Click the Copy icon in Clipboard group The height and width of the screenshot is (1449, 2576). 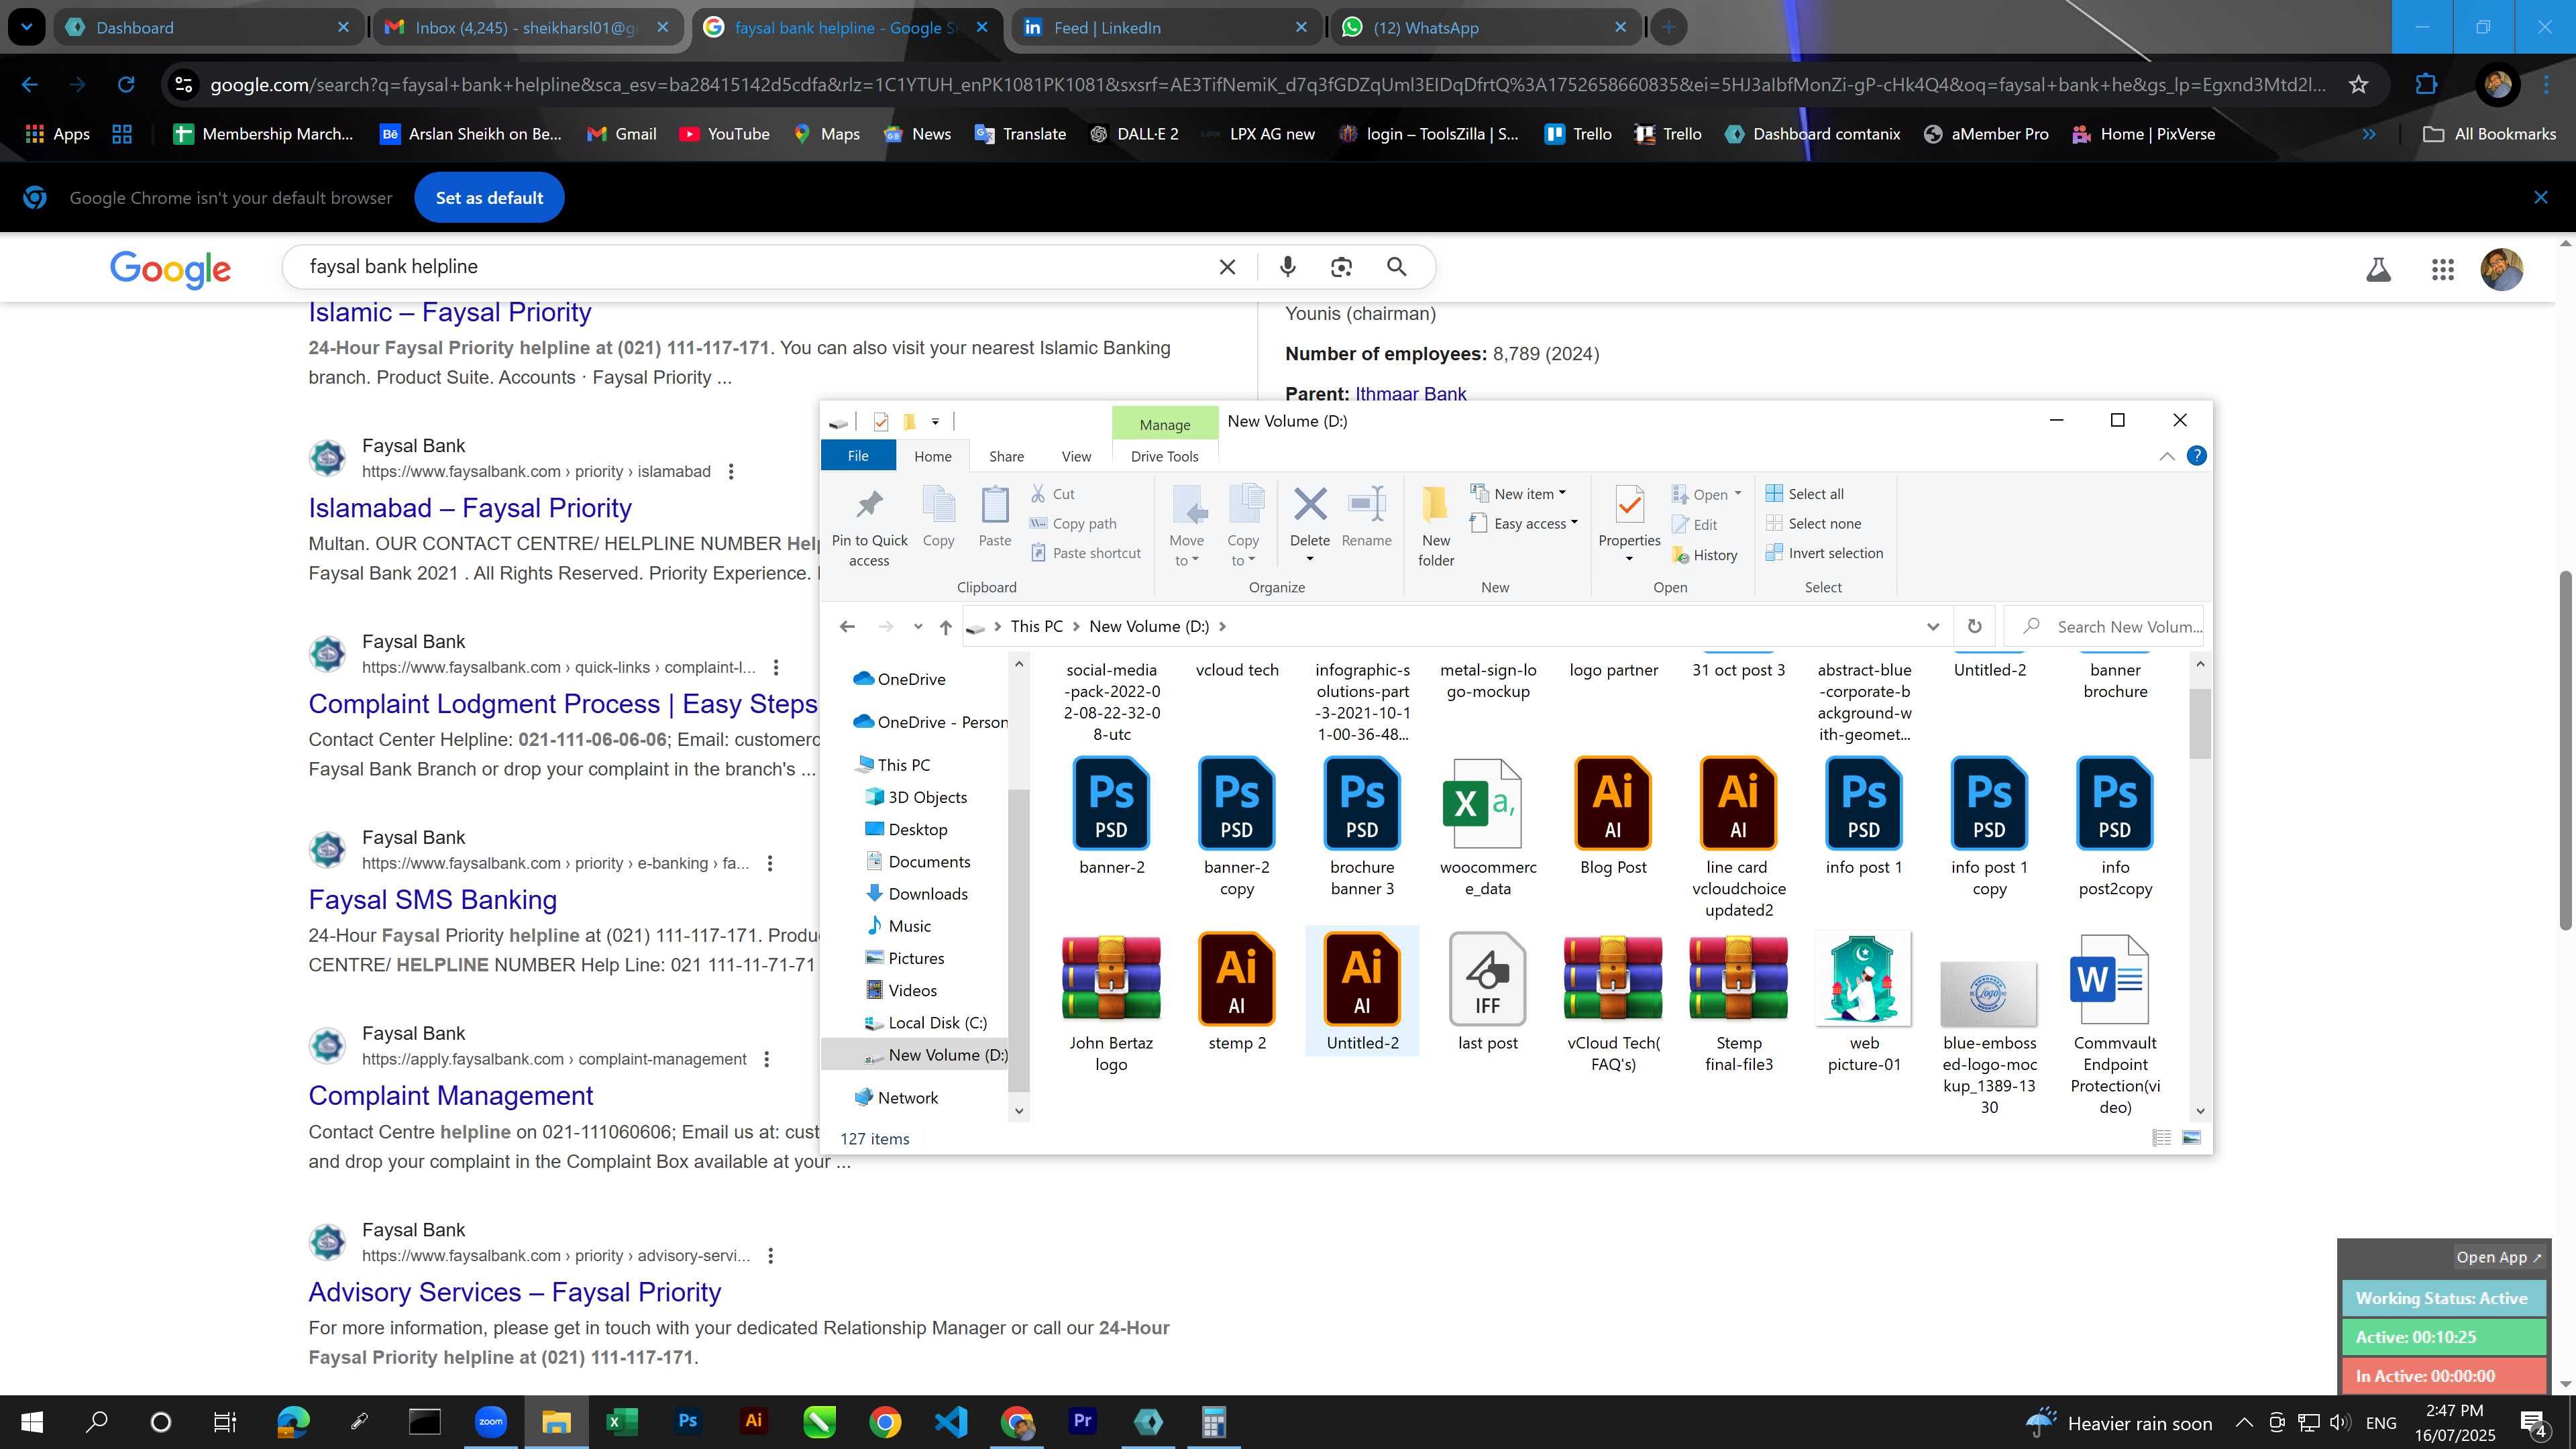(x=938, y=516)
